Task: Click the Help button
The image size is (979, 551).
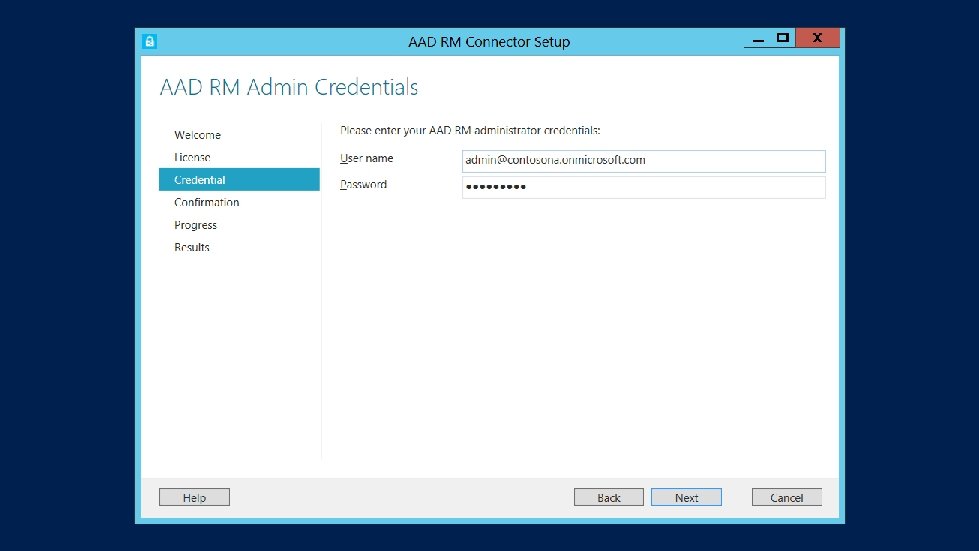Action: pyautogui.click(x=194, y=497)
